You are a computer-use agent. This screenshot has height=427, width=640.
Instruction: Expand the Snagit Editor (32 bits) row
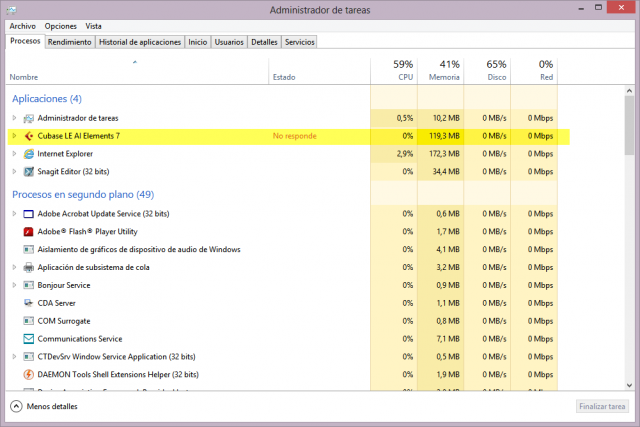14,171
